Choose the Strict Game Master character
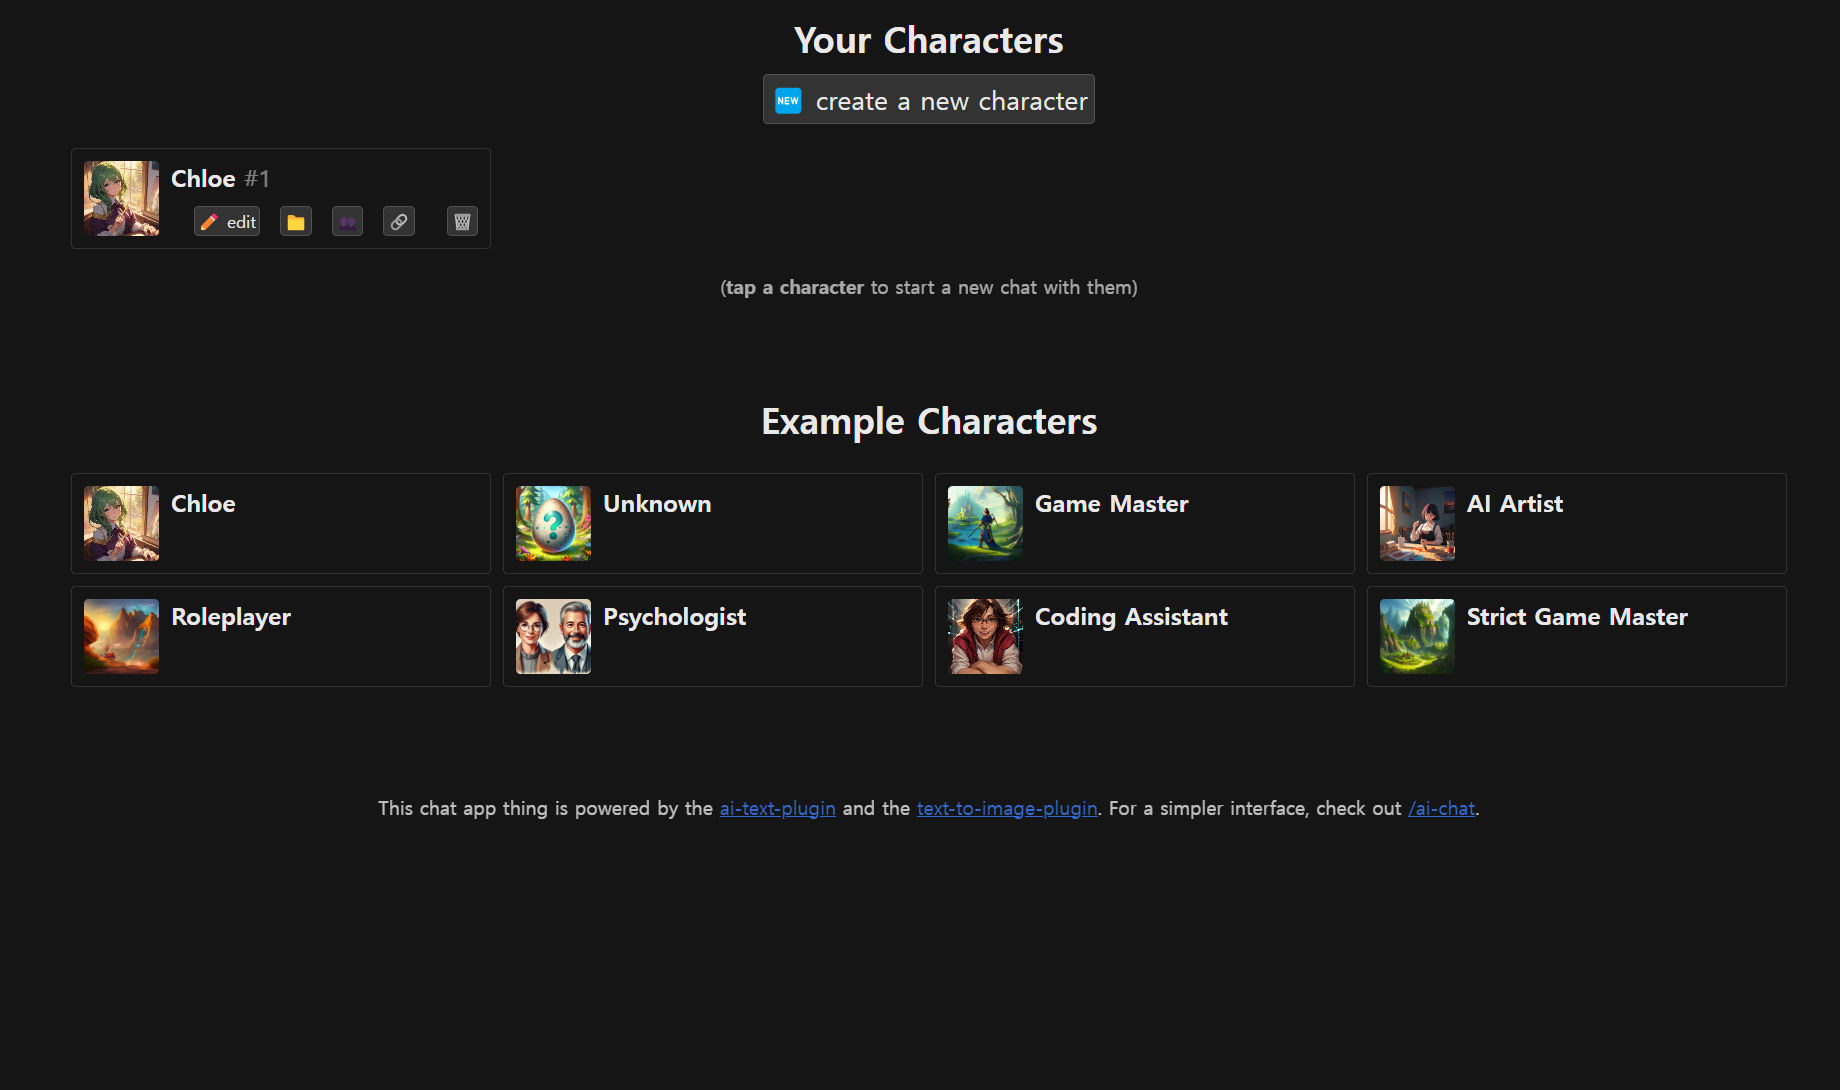Viewport: 1840px width, 1090px height. 1577,636
